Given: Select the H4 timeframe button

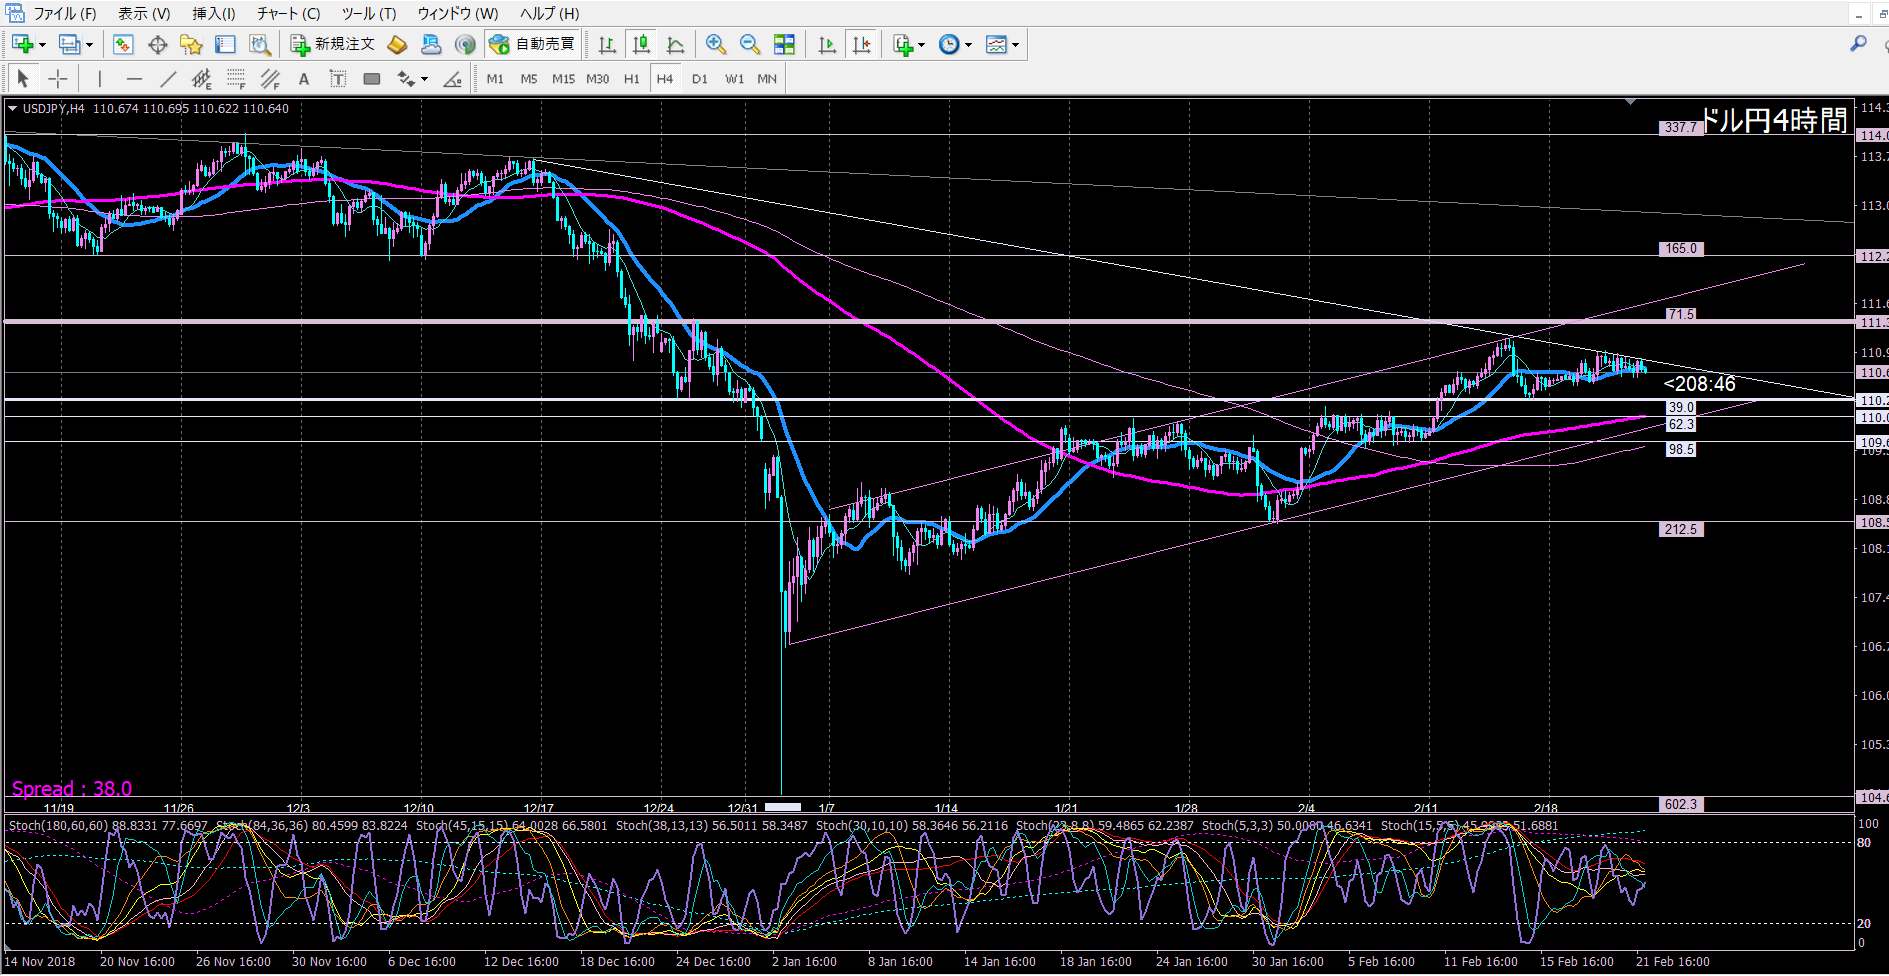Looking at the screenshot, I should click(x=665, y=78).
